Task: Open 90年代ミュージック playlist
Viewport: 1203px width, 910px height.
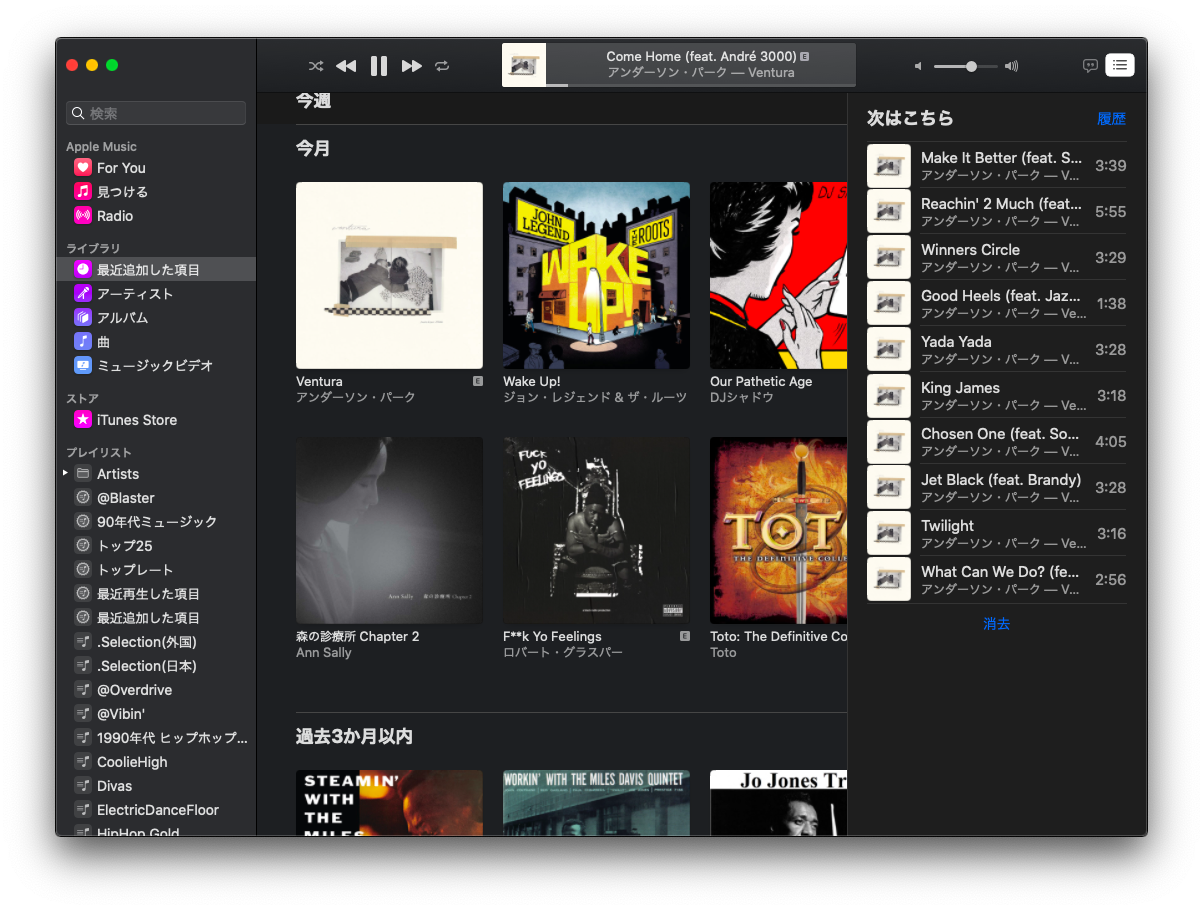Action: click(156, 522)
